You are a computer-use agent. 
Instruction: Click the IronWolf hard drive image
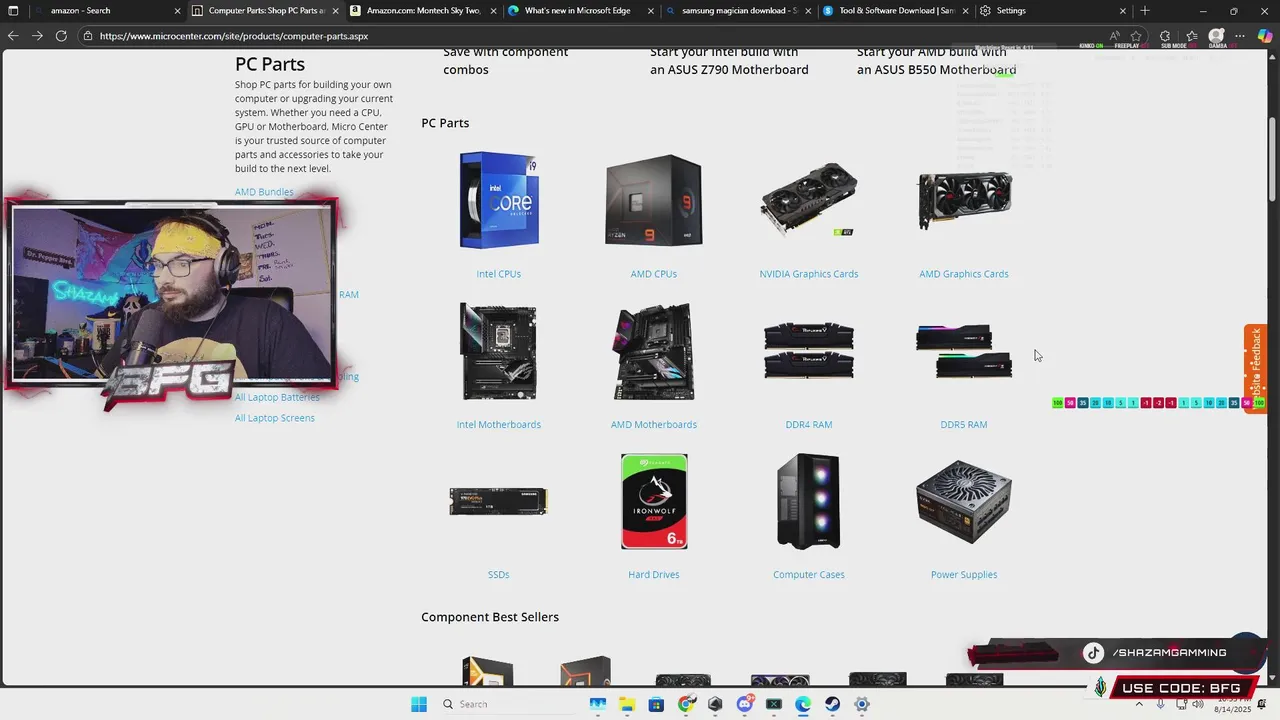(x=654, y=502)
